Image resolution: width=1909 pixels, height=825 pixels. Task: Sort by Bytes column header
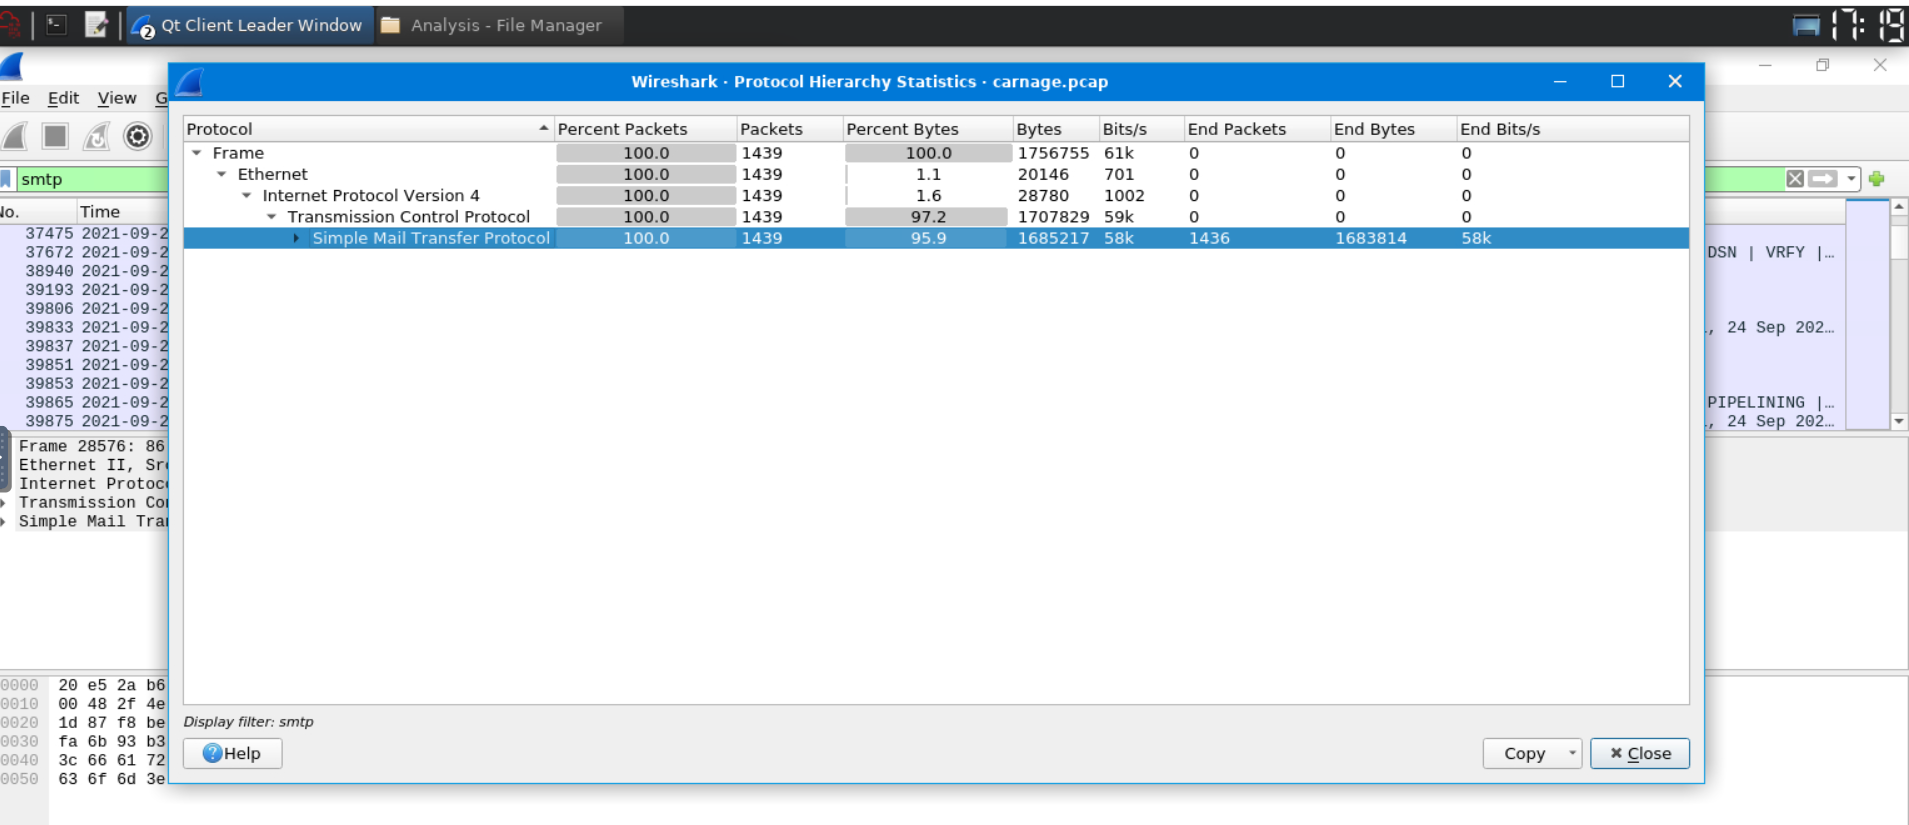(1056, 129)
